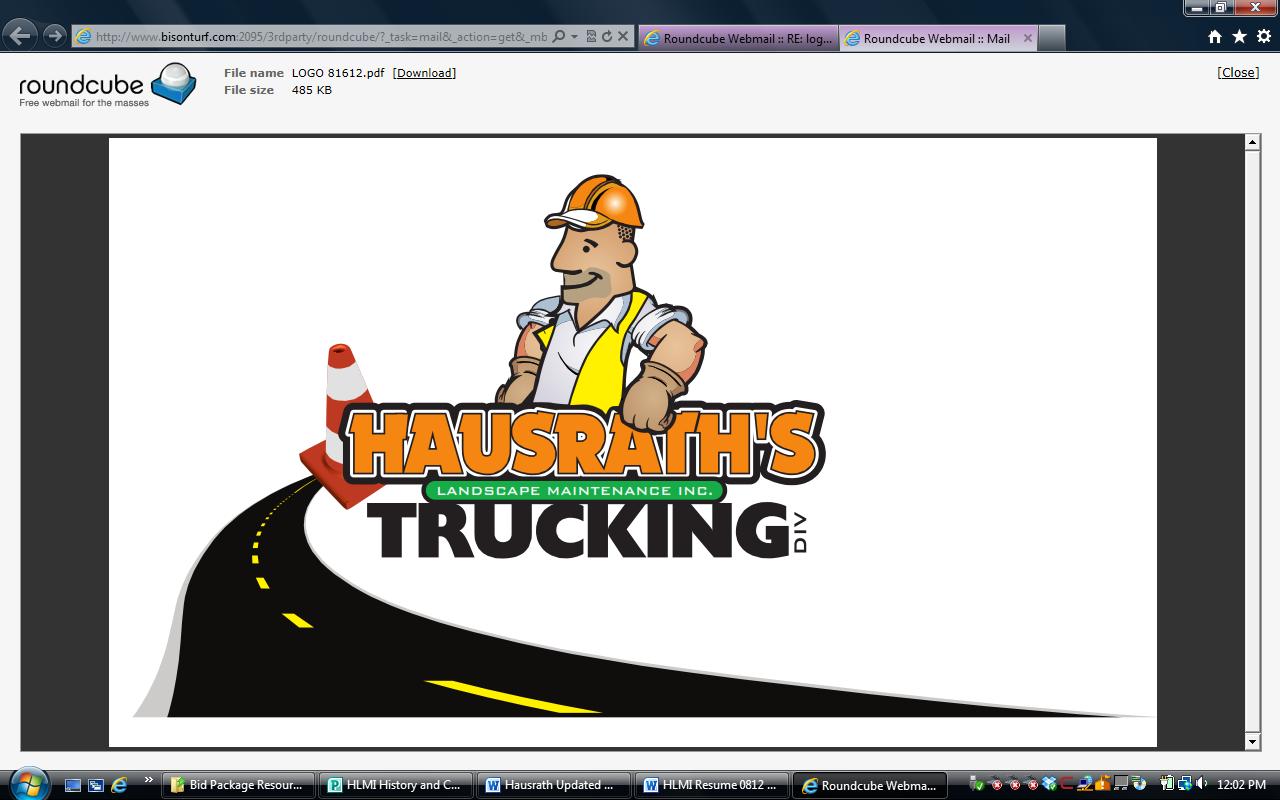The height and width of the screenshot is (800, 1280).
Task: Click the file size value 485 KB
Action: [x=312, y=90]
